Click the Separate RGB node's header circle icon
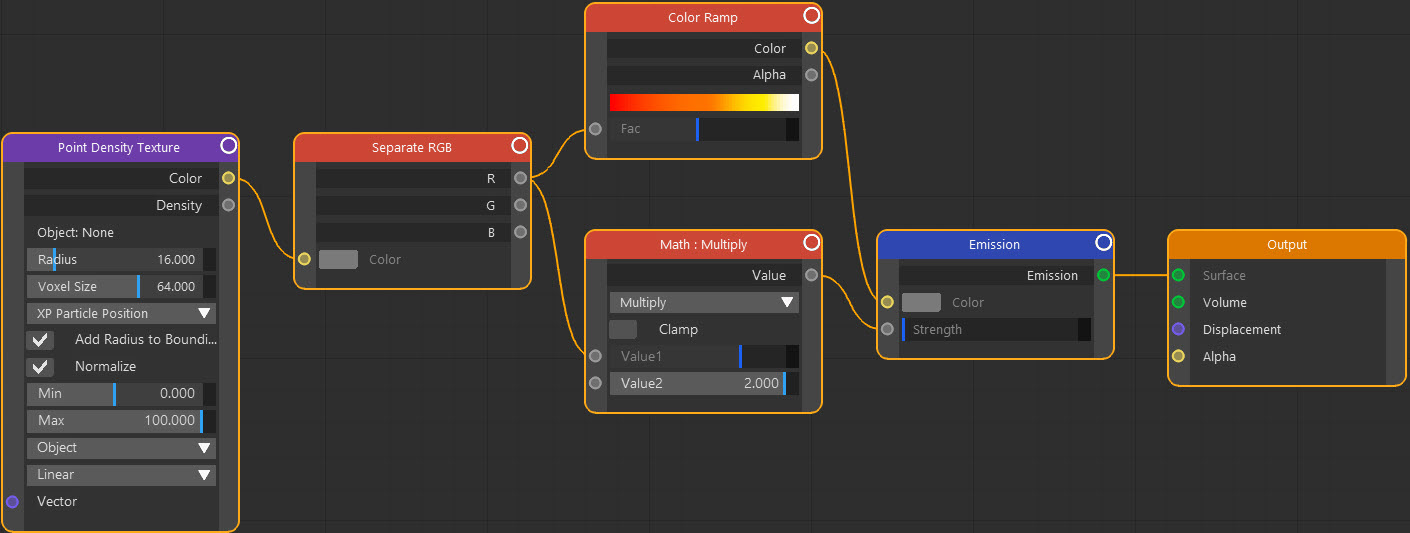This screenshot has height=533, width=1410. 519,146
